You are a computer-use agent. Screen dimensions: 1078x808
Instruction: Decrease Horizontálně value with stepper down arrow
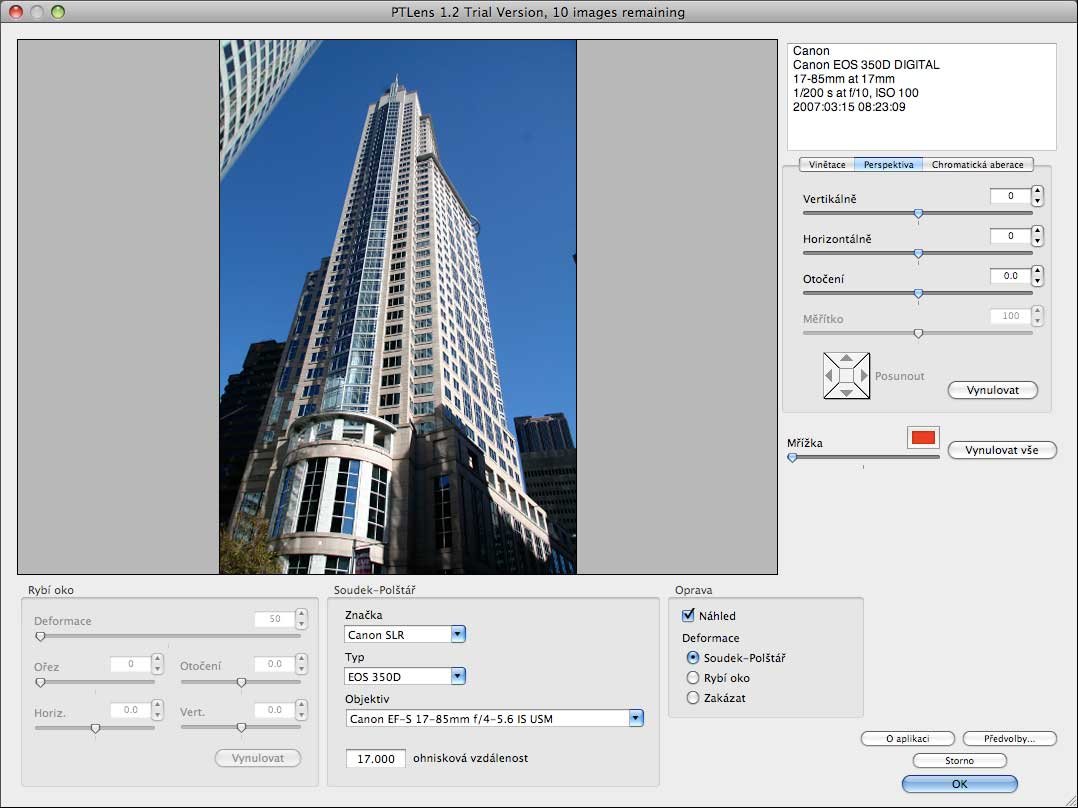[x=1037, y=241]
